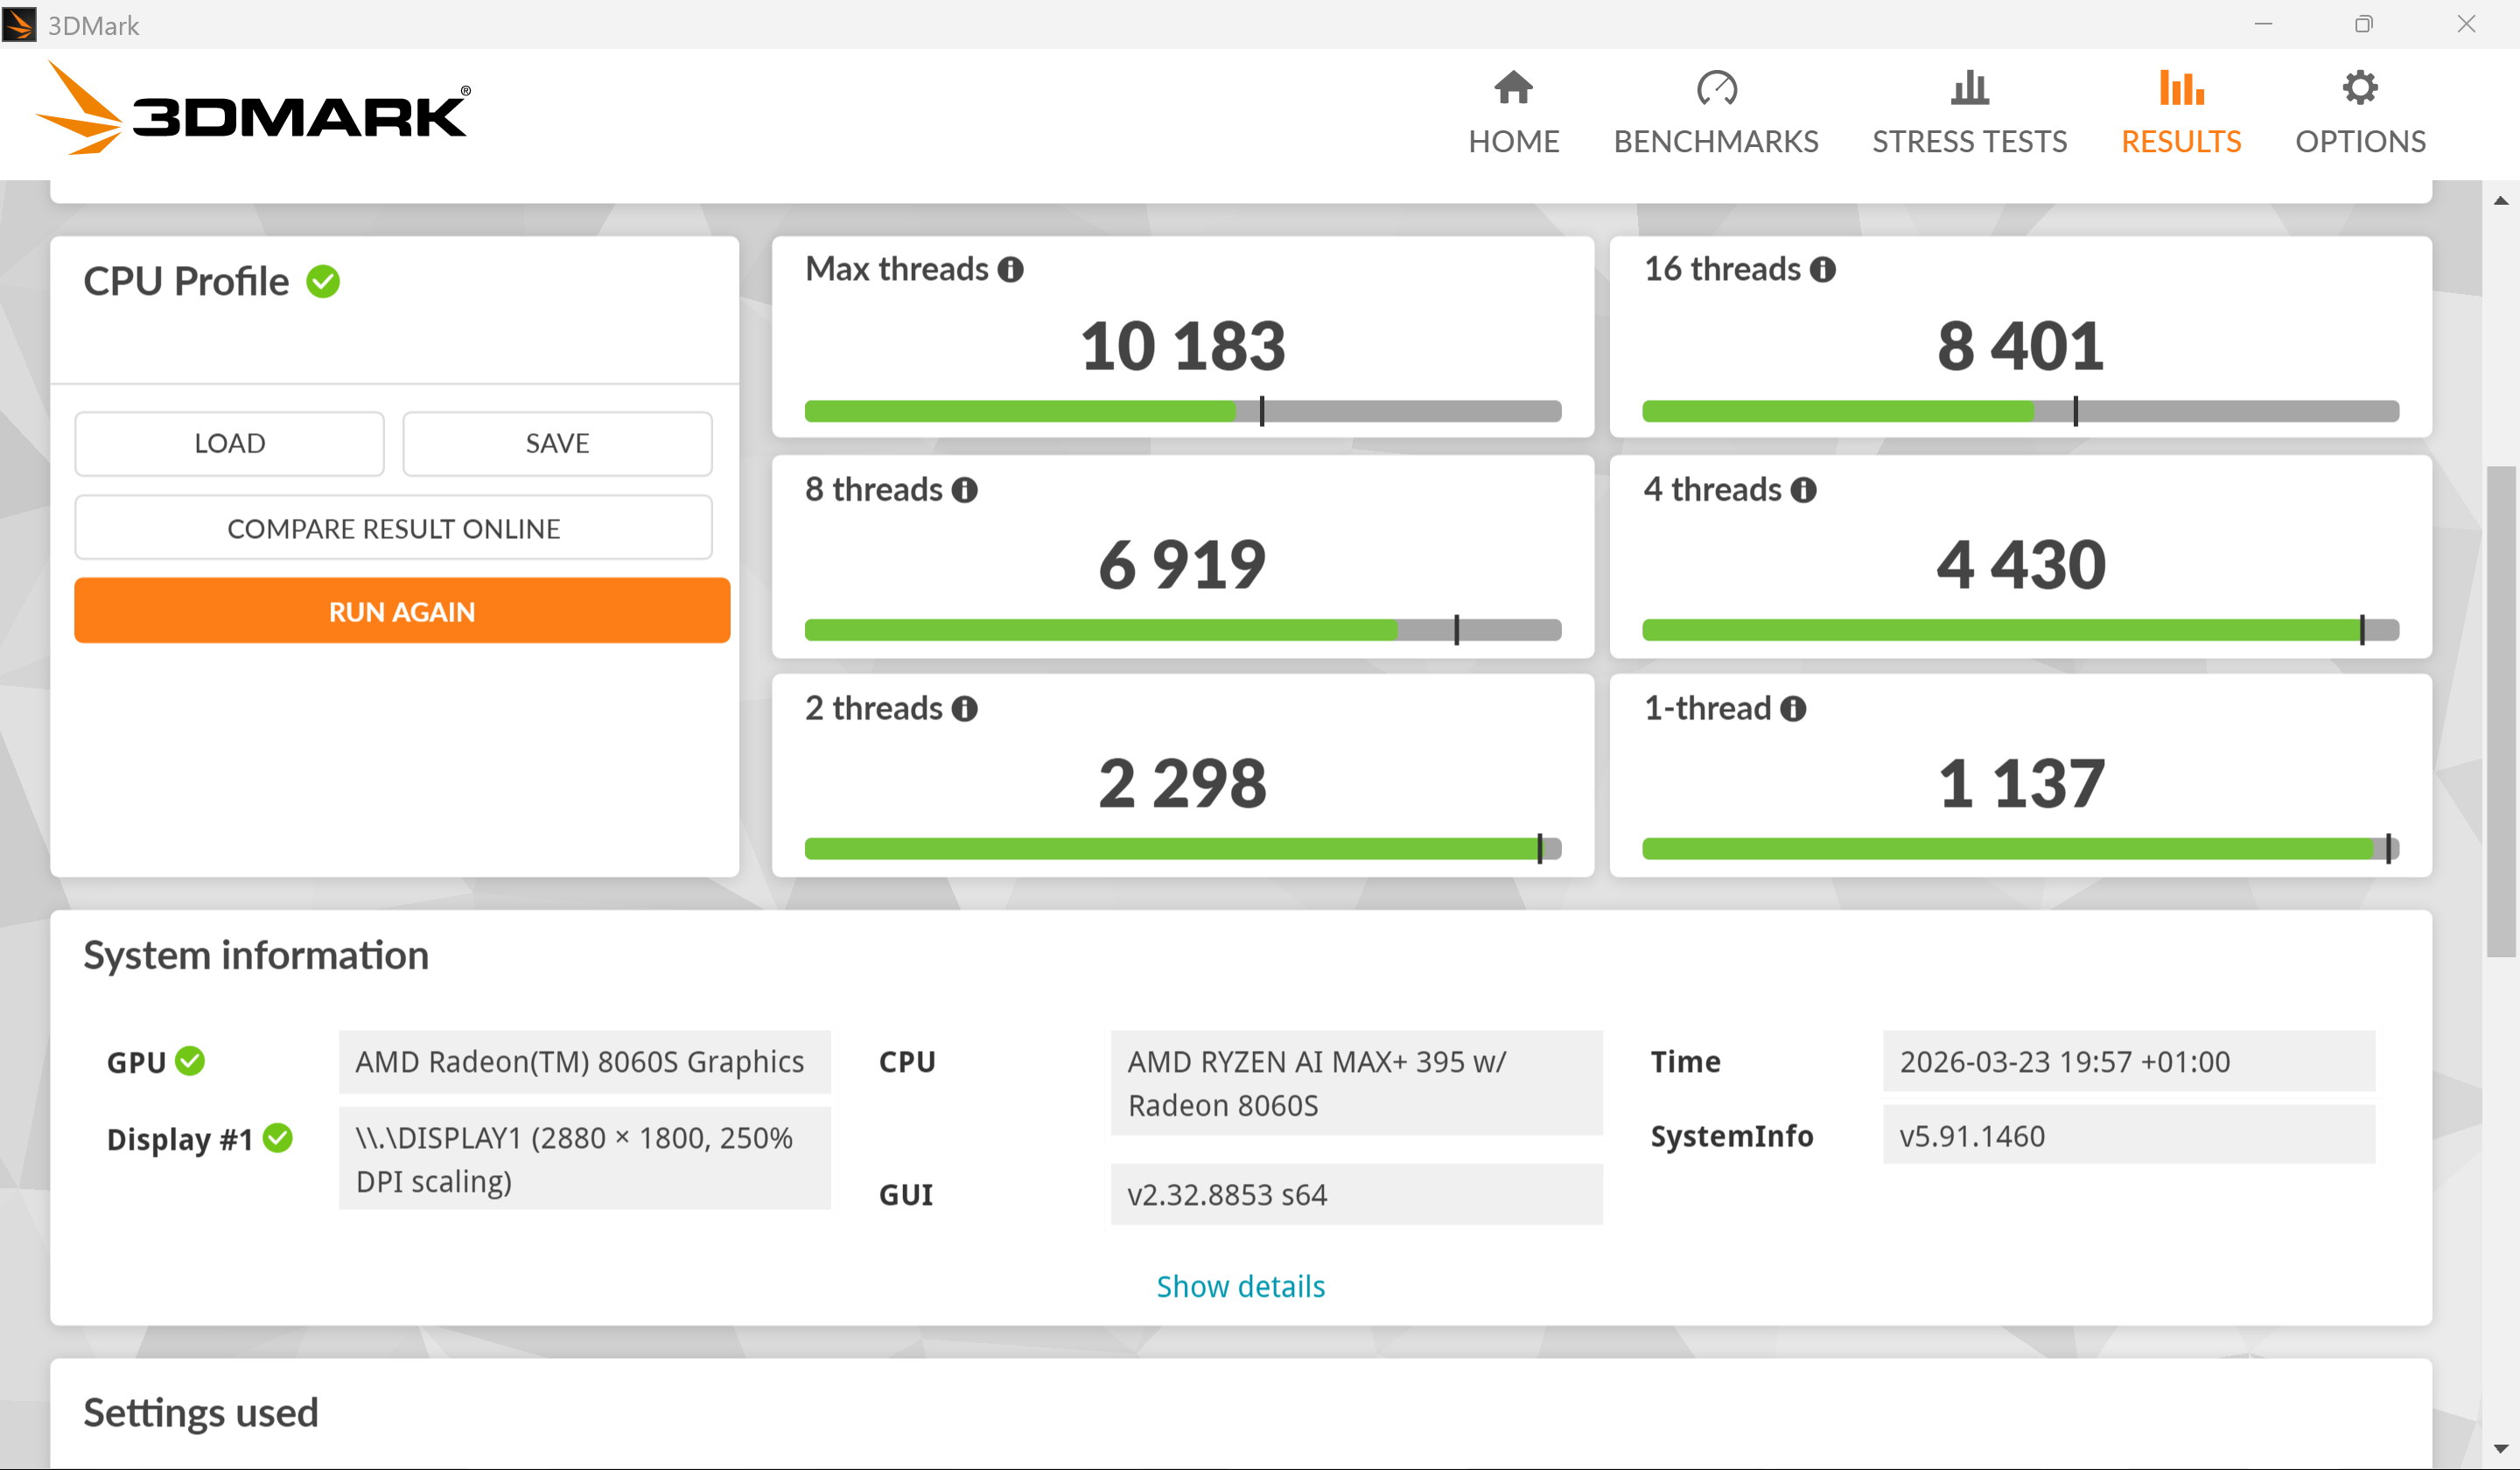Show info for the 2 threads score
Viewport: 2520px width, 1470px height.
(x=964, y=709)
